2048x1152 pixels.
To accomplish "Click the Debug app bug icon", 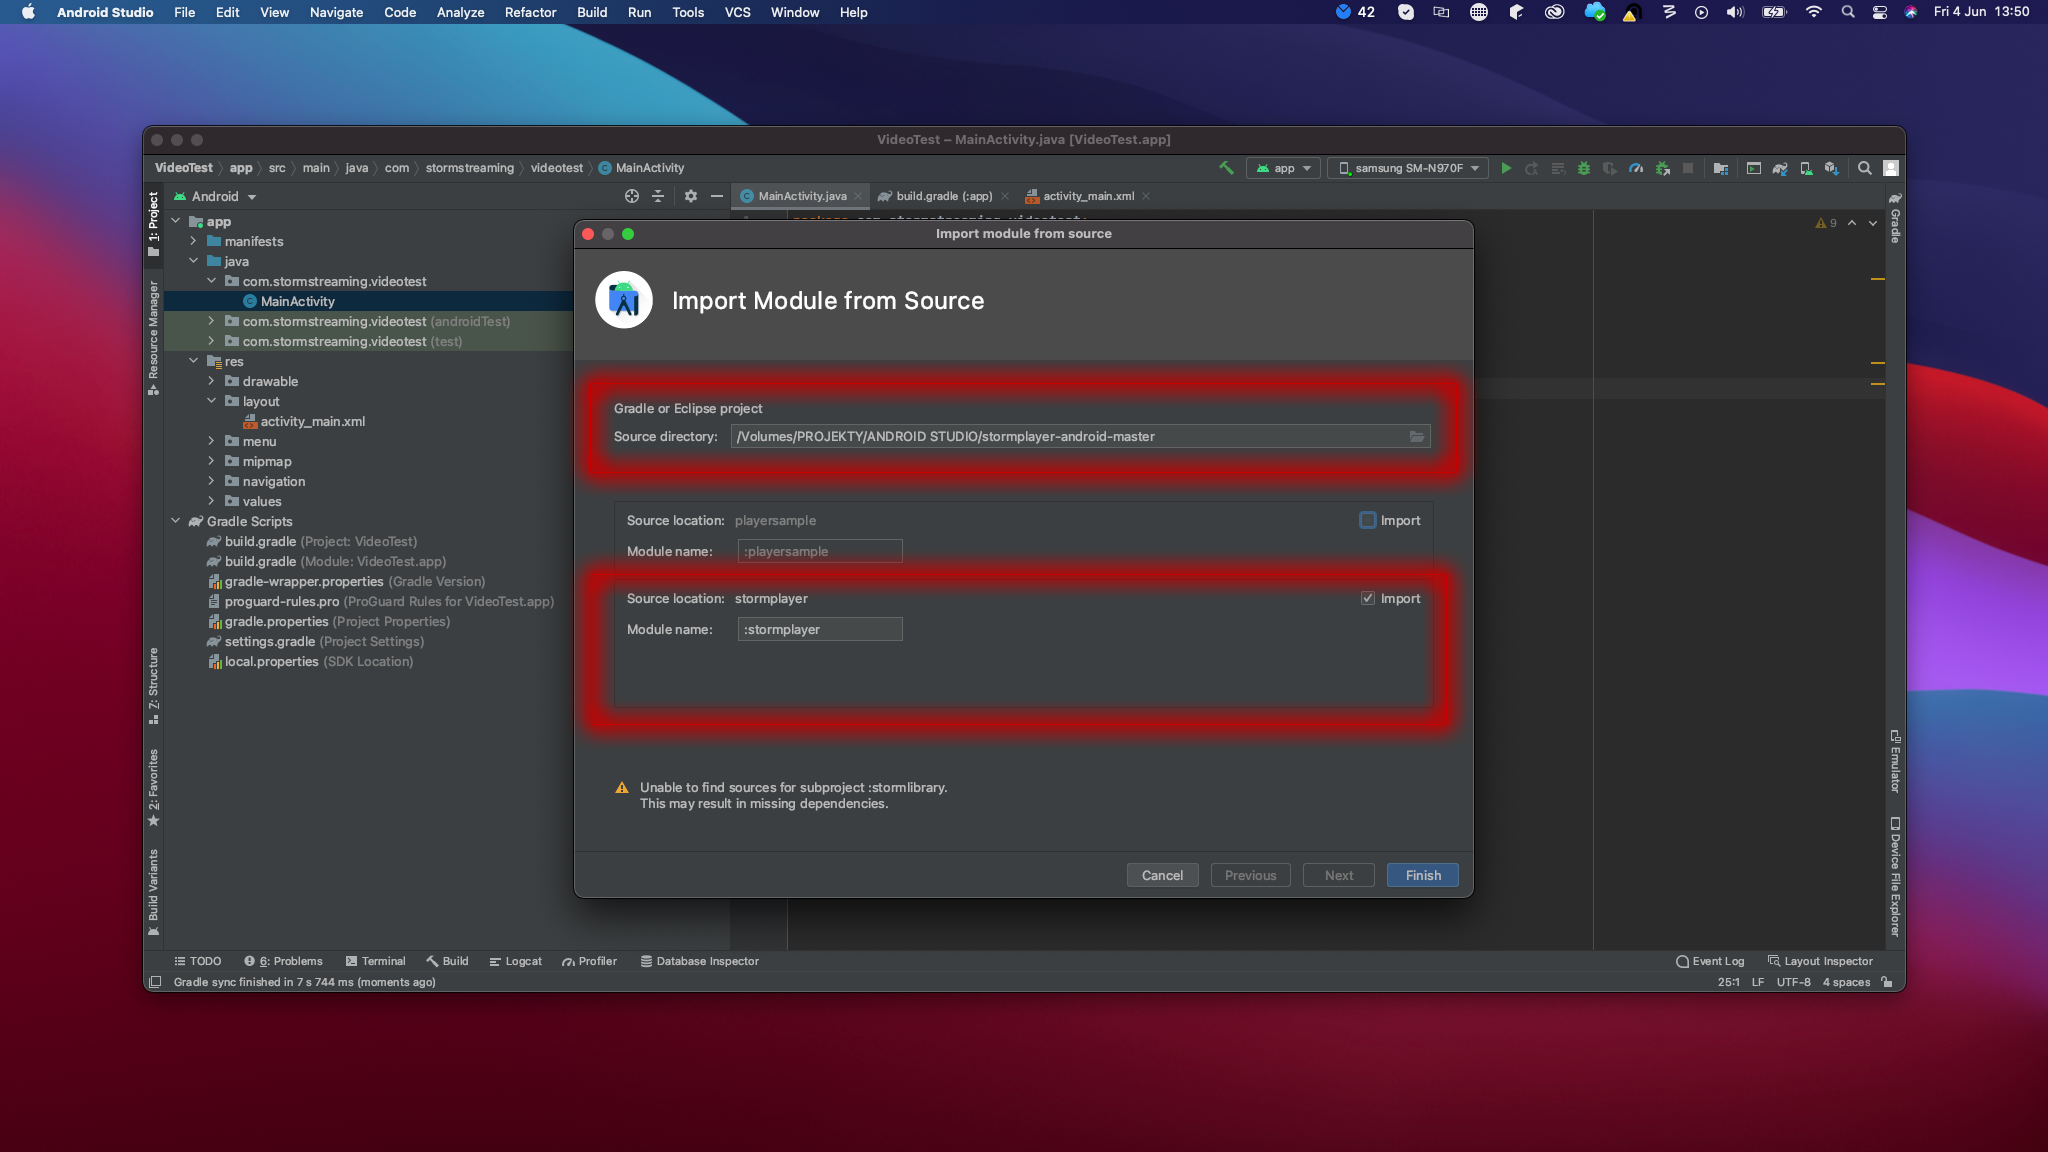I will (x=1584, y=168).
